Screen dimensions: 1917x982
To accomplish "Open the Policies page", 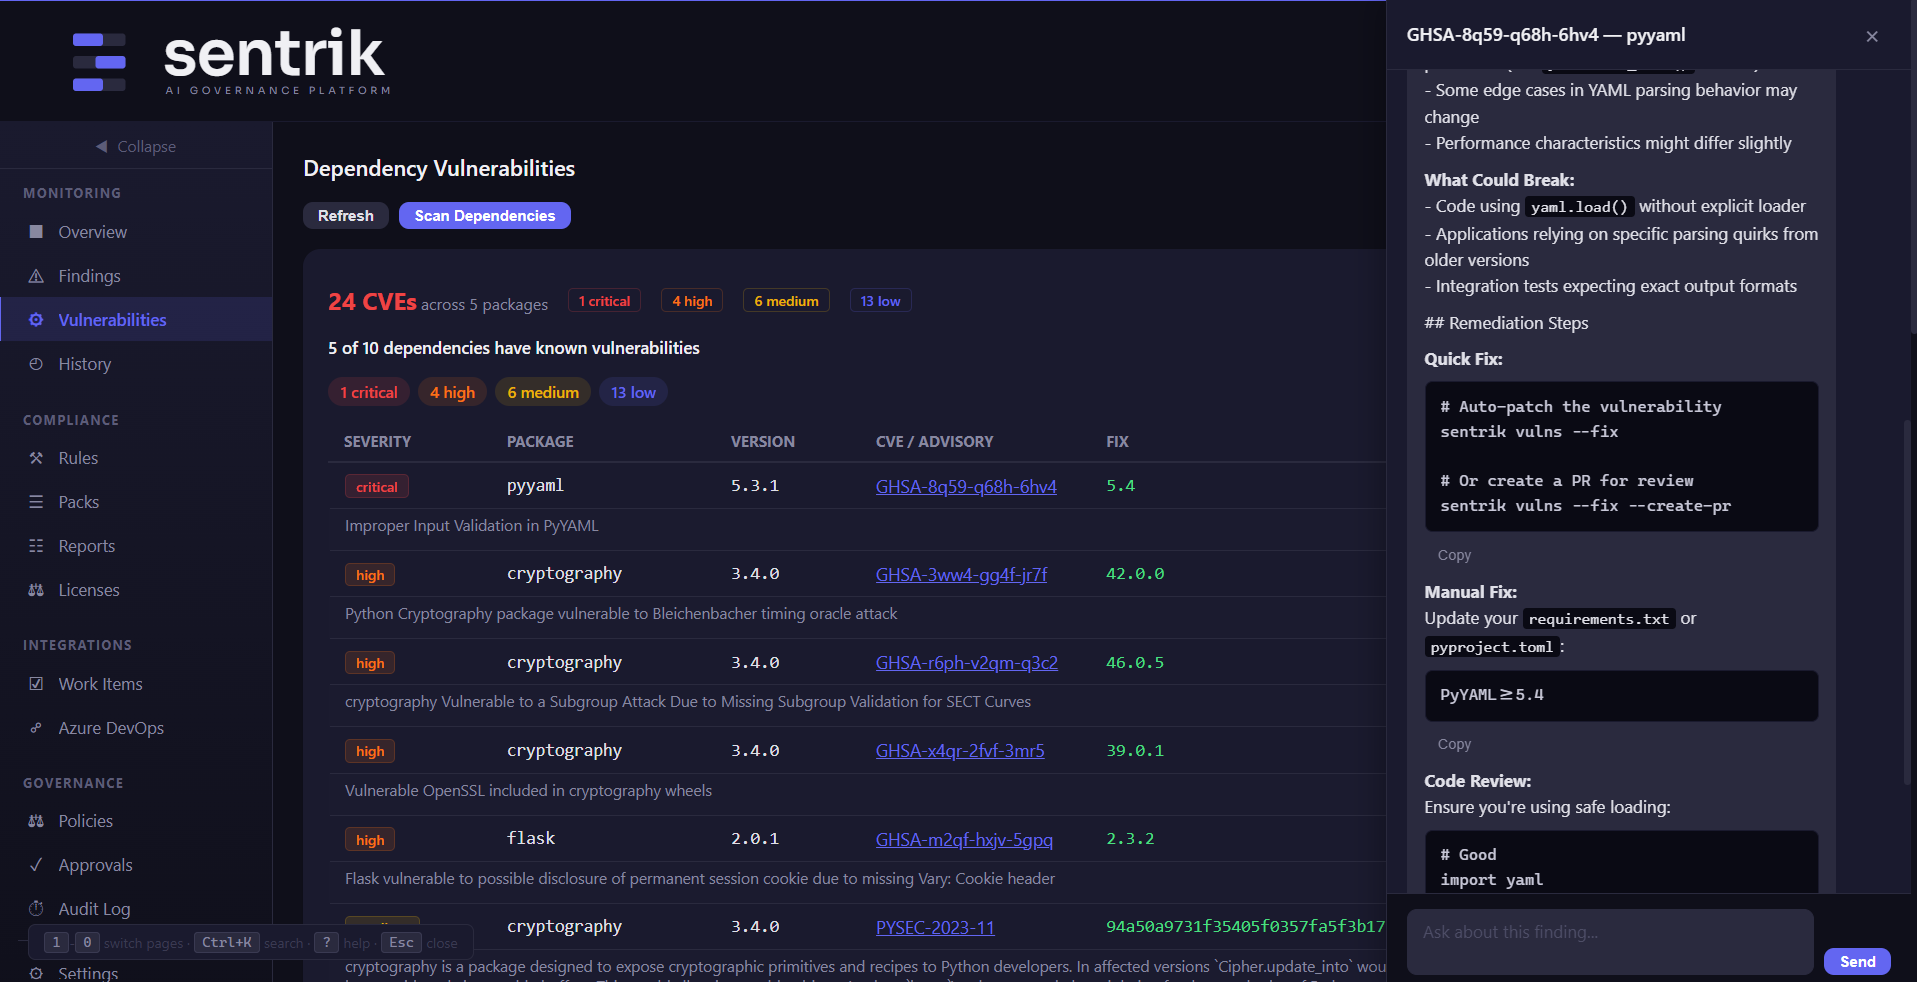I will coord(136,821).
